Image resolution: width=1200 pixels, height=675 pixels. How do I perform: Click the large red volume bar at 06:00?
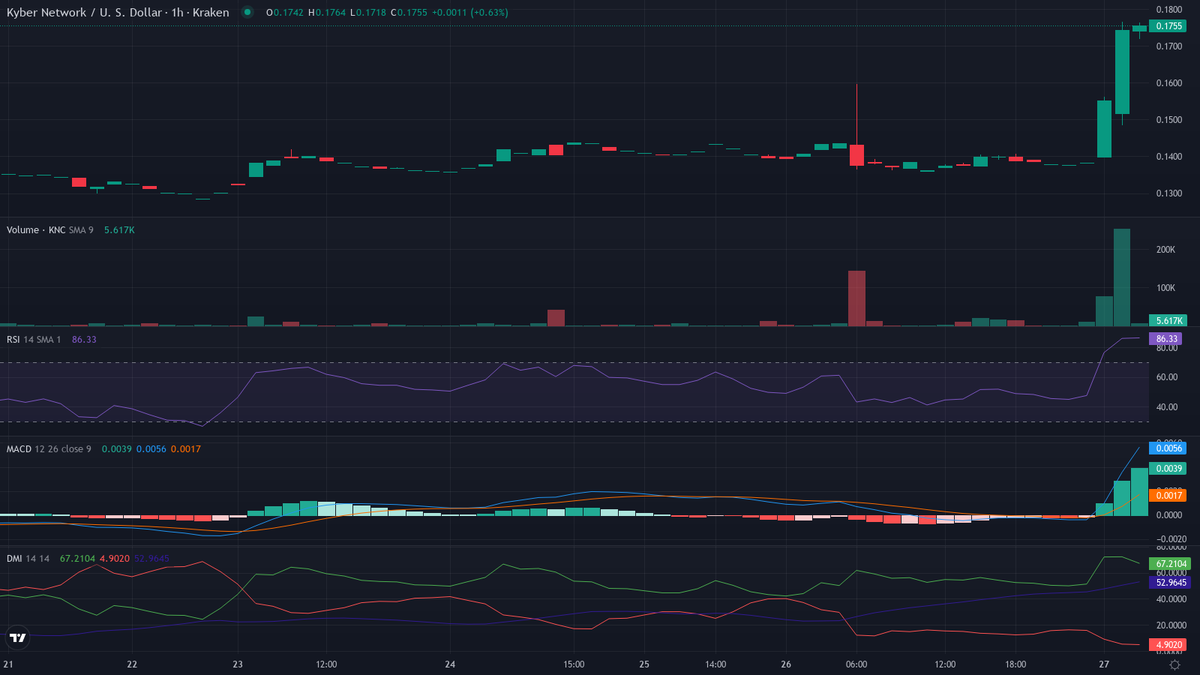click(x=856, y=298)
